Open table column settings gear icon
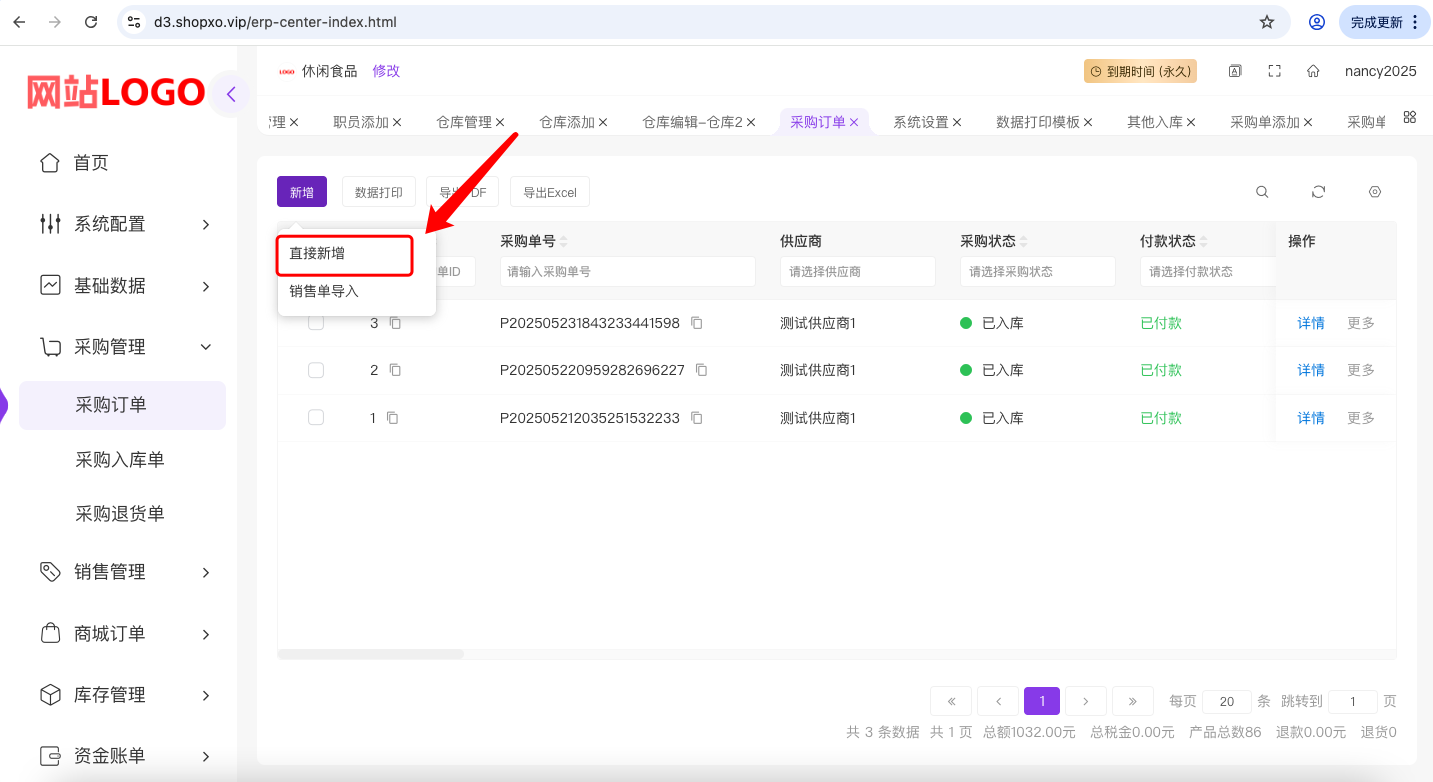The height and width of the screenshot is (782, 1433). pyautogui.click(x=1374, y=192)
